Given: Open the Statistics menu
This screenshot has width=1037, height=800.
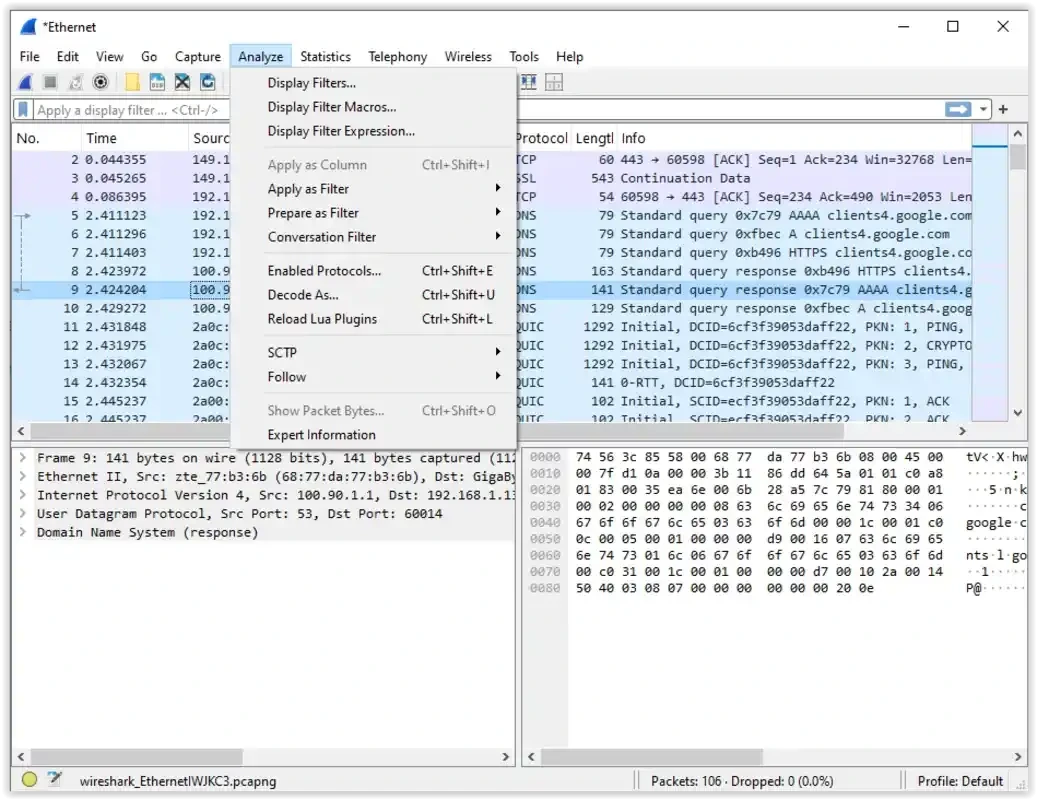Looking at the screenshot, I should 325,57.
